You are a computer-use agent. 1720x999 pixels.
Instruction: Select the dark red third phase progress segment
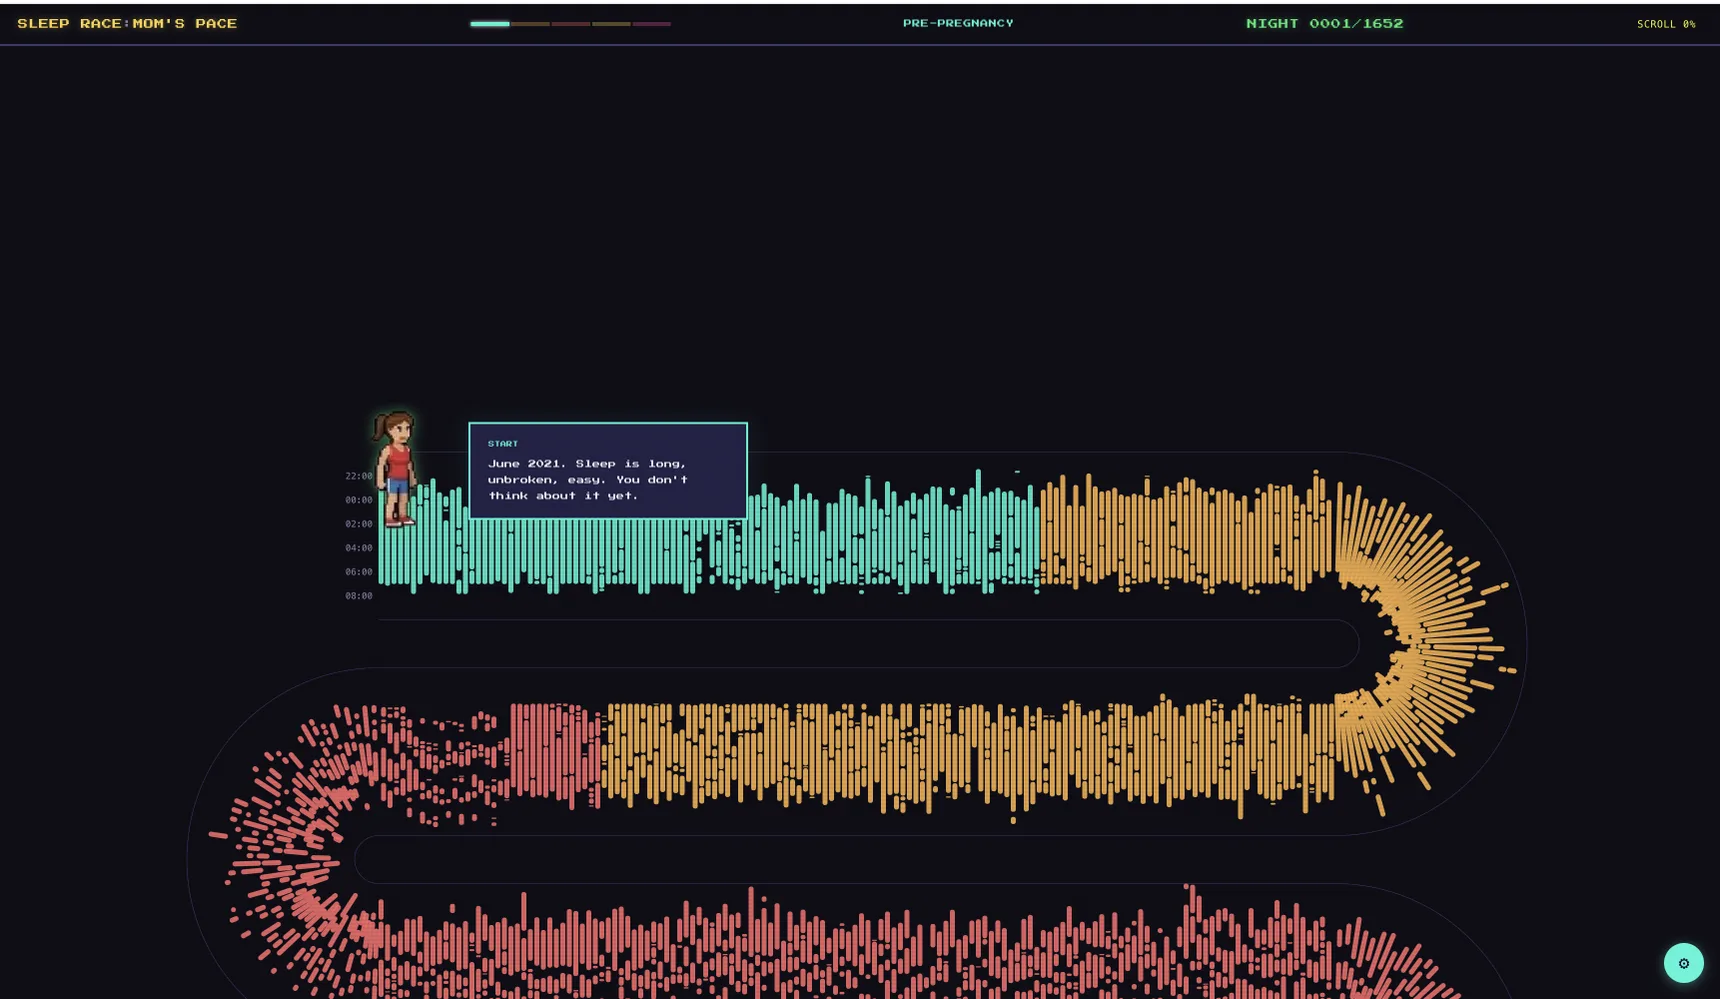[x=571, y=24]
